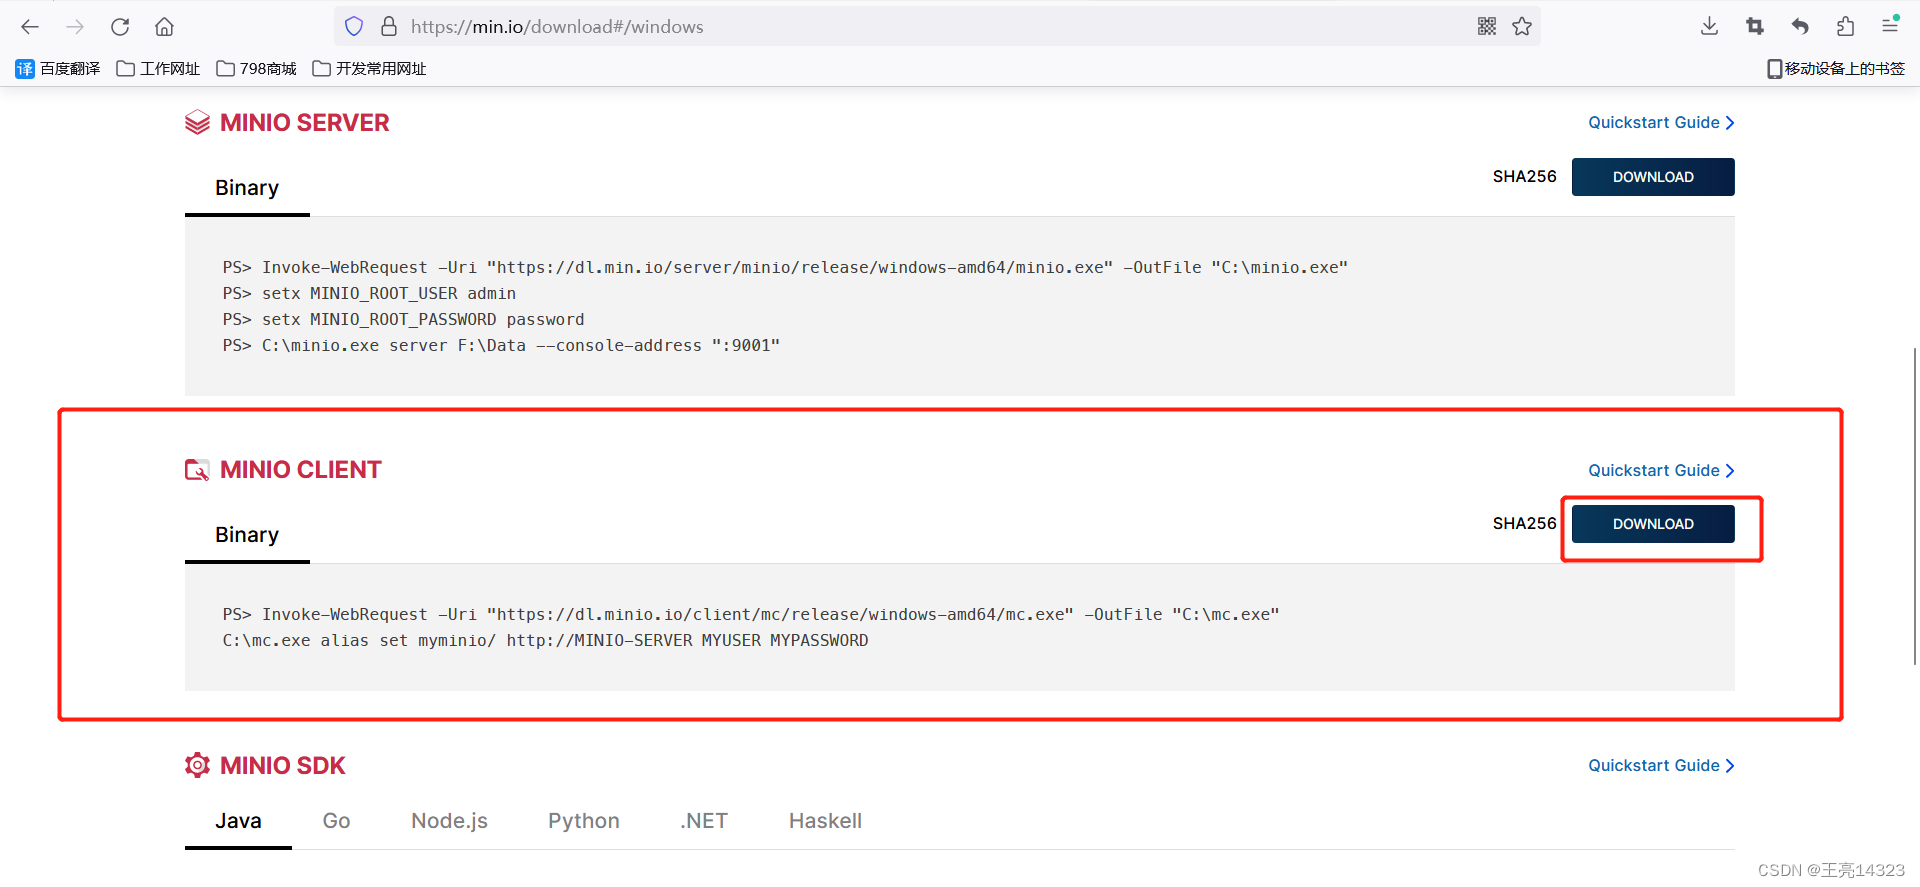Click the QR code icon in address bar
This screenshot has width=1920, height=887.
click(x=1487, y=27)
